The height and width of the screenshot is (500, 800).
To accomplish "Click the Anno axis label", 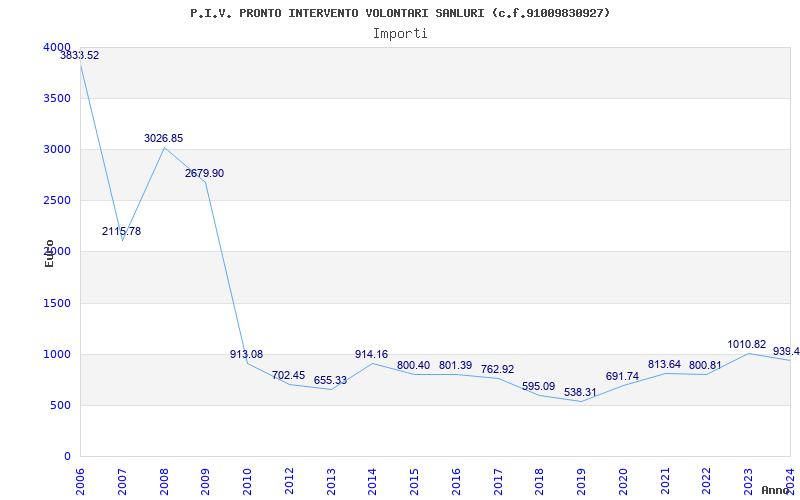I will tap(774, 490).
